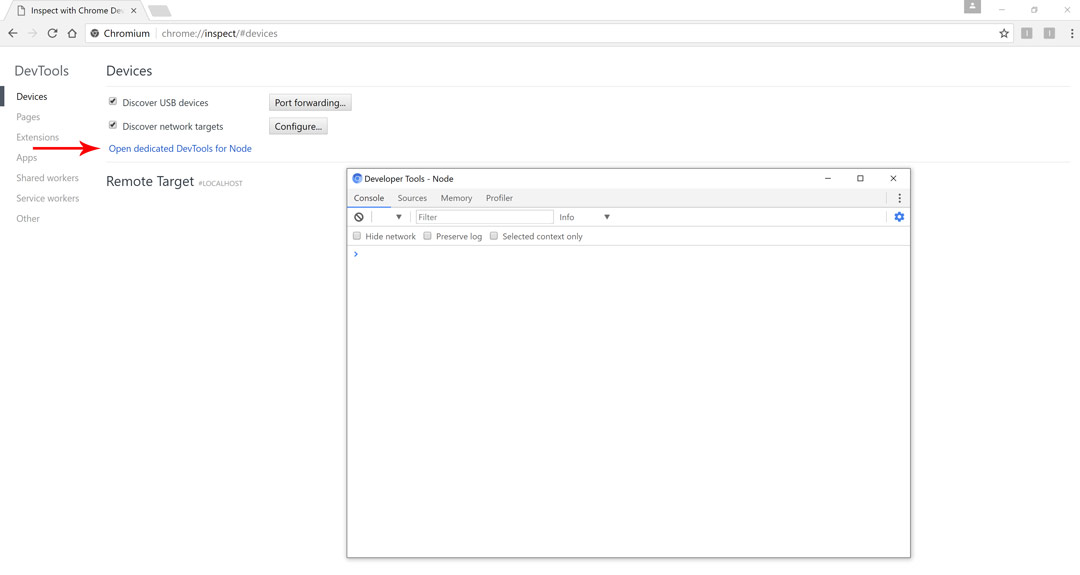The height and width of the screenshot is (575, 1080).
Task: Click the Developer Tools Node window icon
Action: (357, 178)
